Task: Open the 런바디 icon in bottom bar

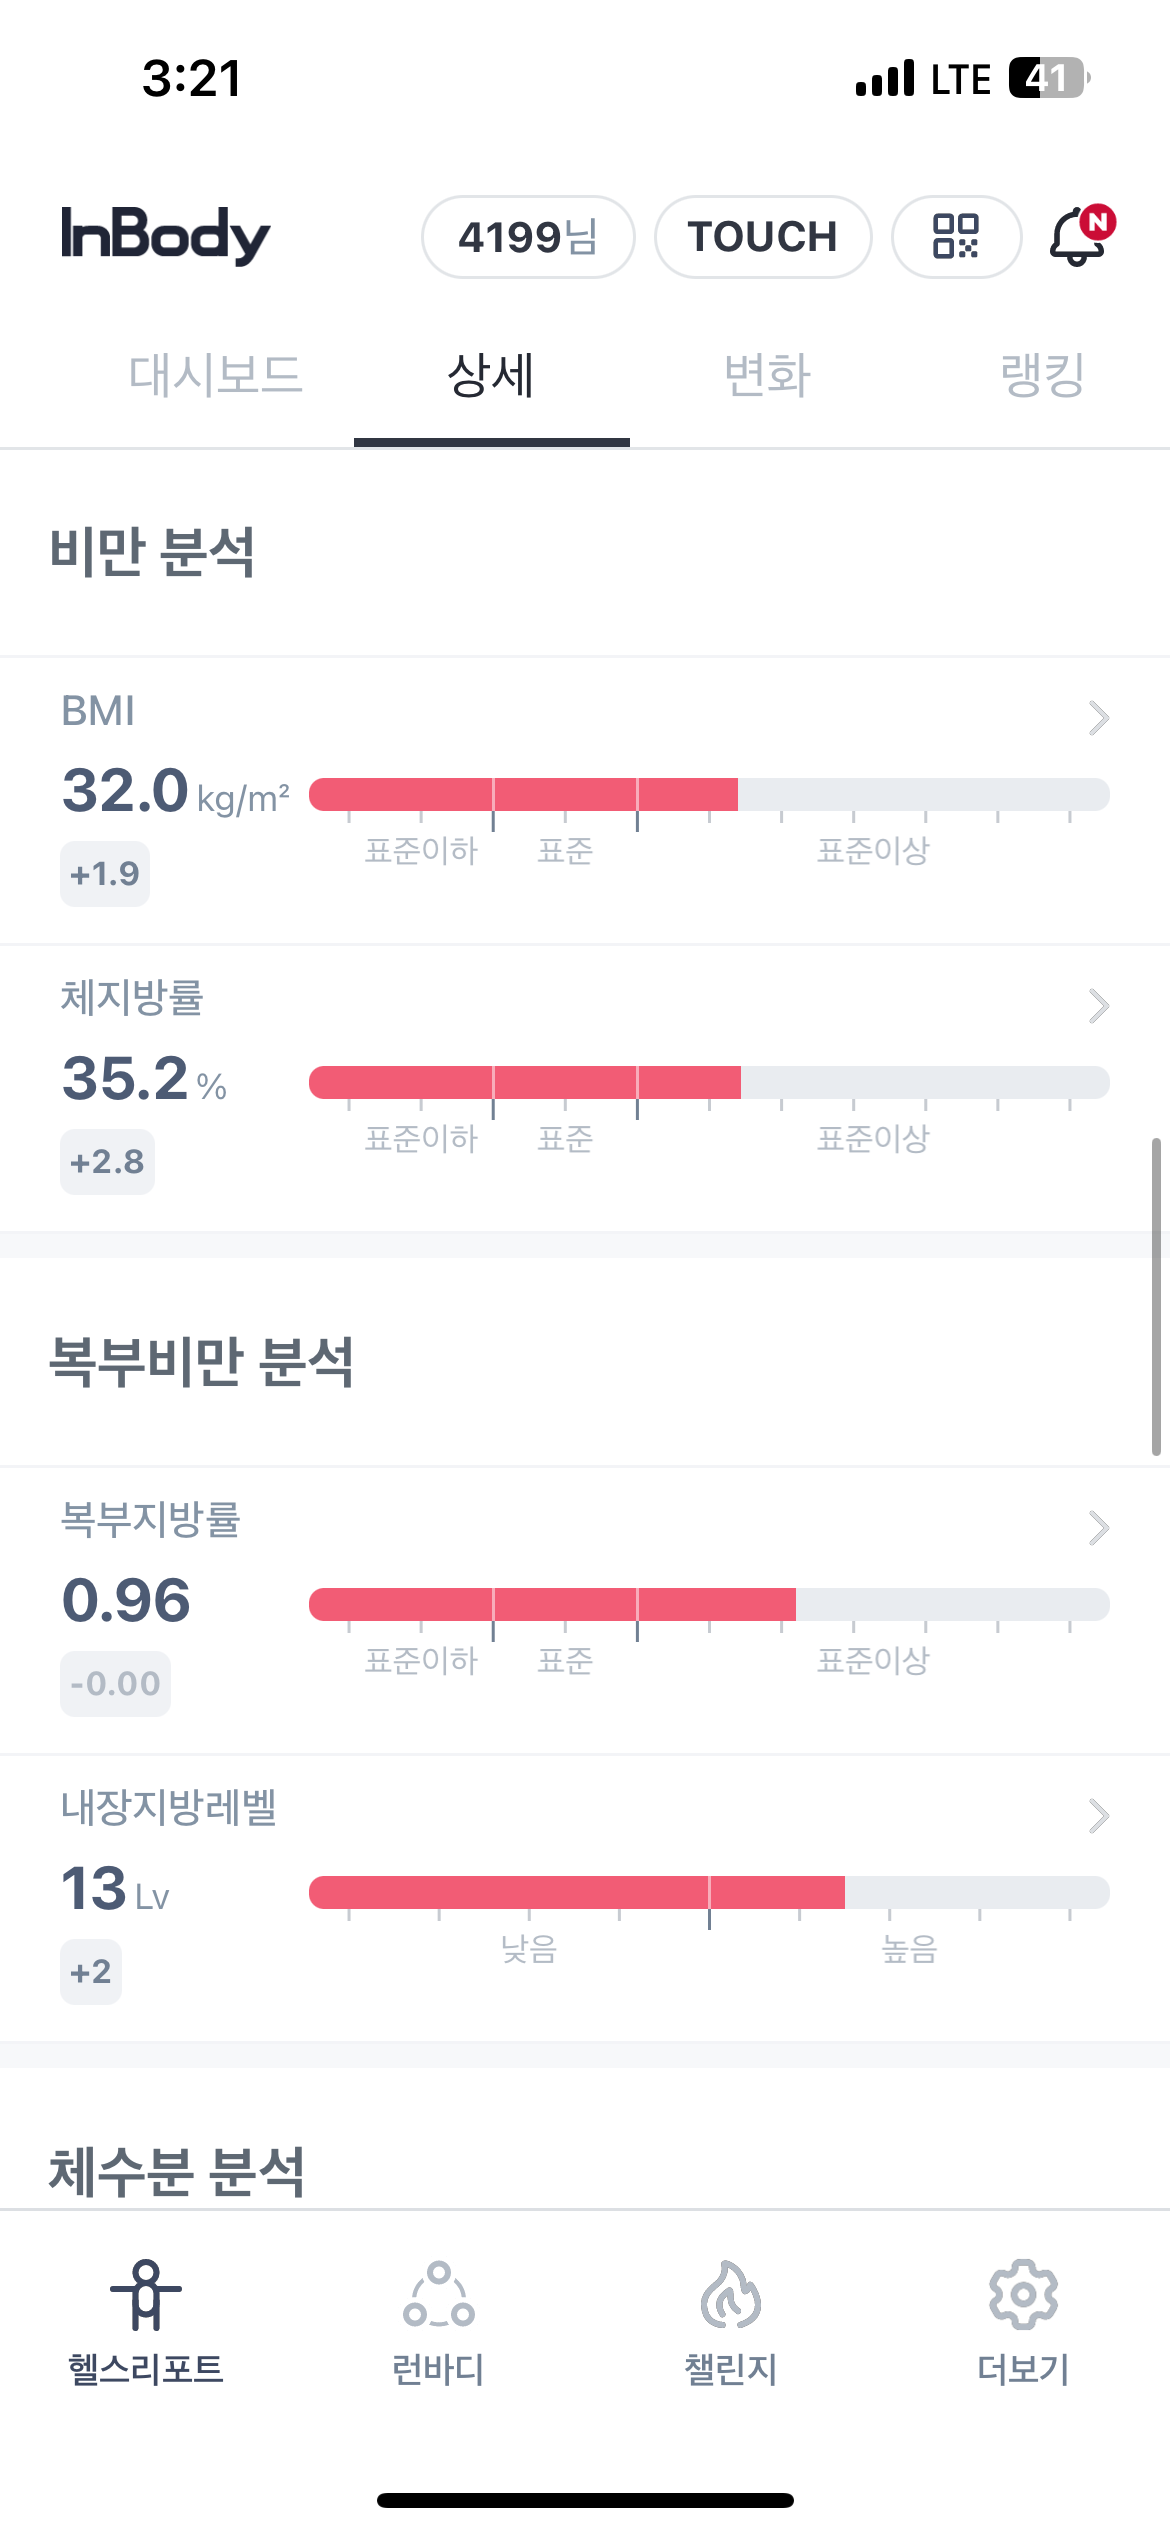Action: (x=438, y=2295)
